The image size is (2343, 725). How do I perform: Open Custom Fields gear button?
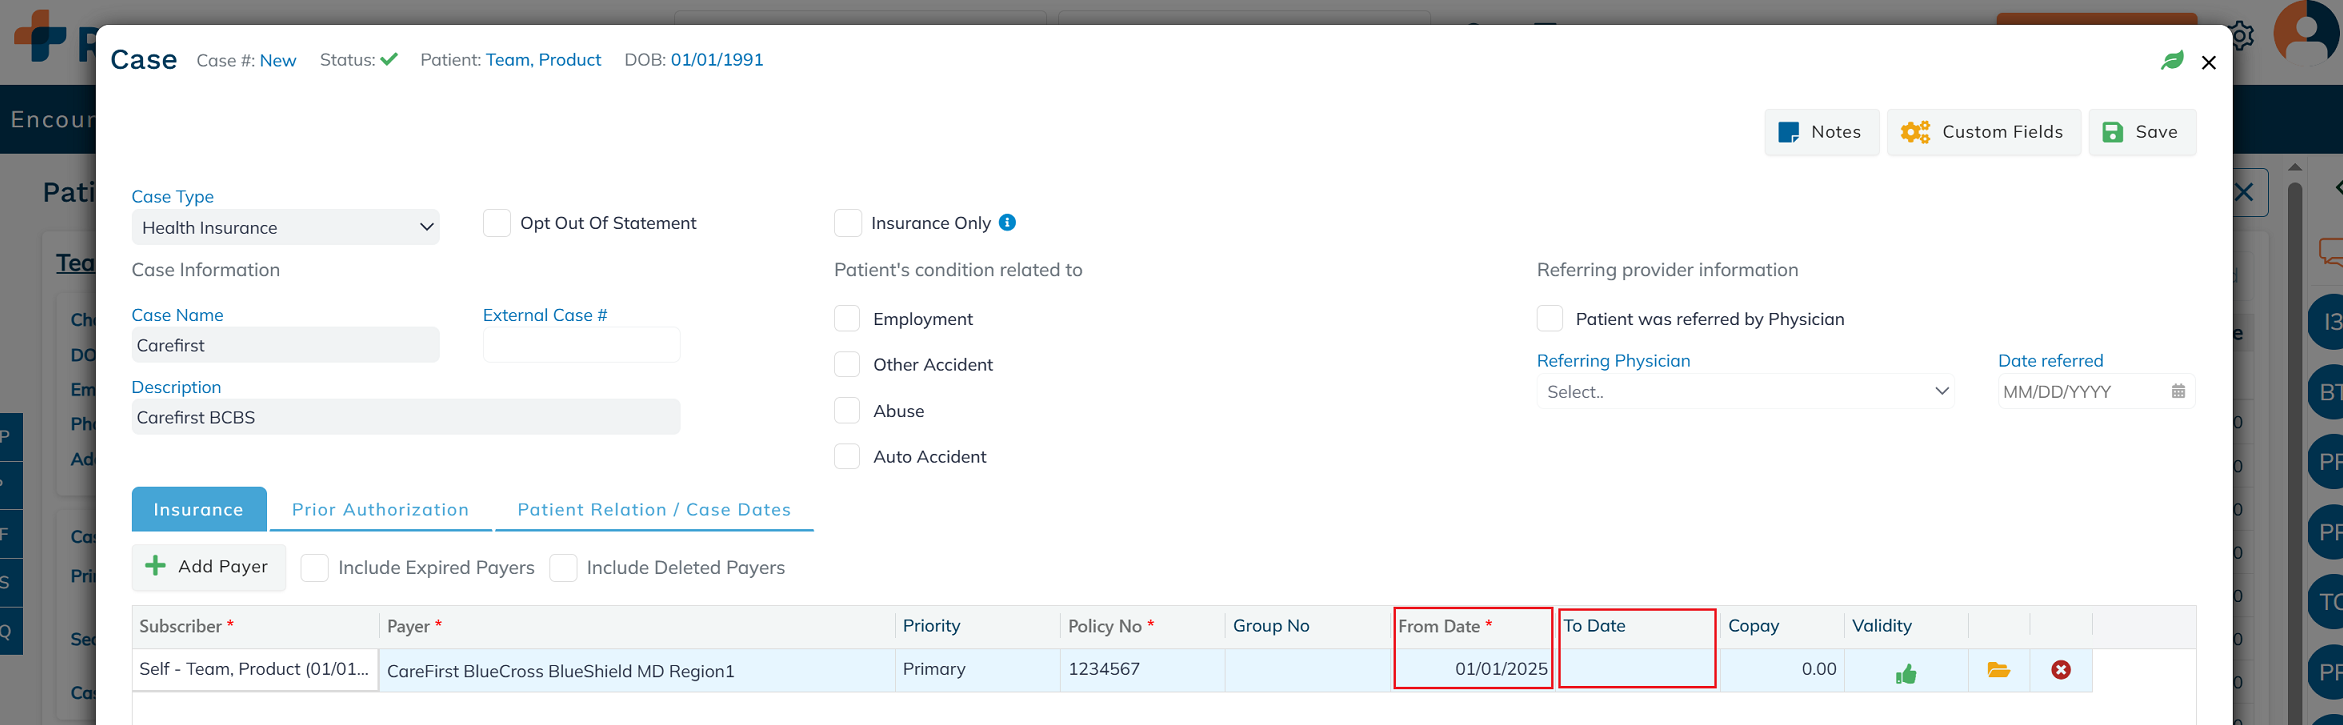pos(1983,132)
